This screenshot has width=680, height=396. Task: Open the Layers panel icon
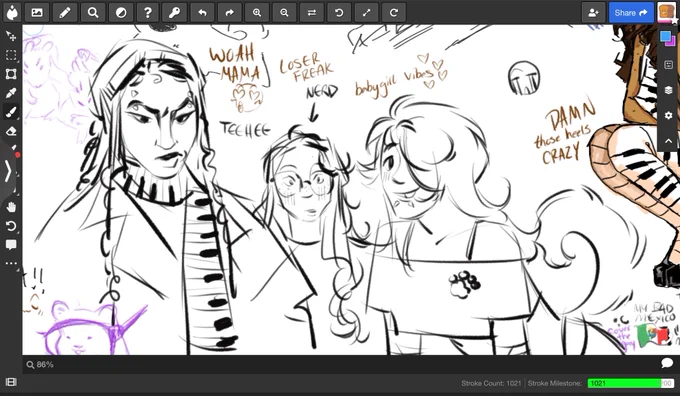tap(668, 90)
